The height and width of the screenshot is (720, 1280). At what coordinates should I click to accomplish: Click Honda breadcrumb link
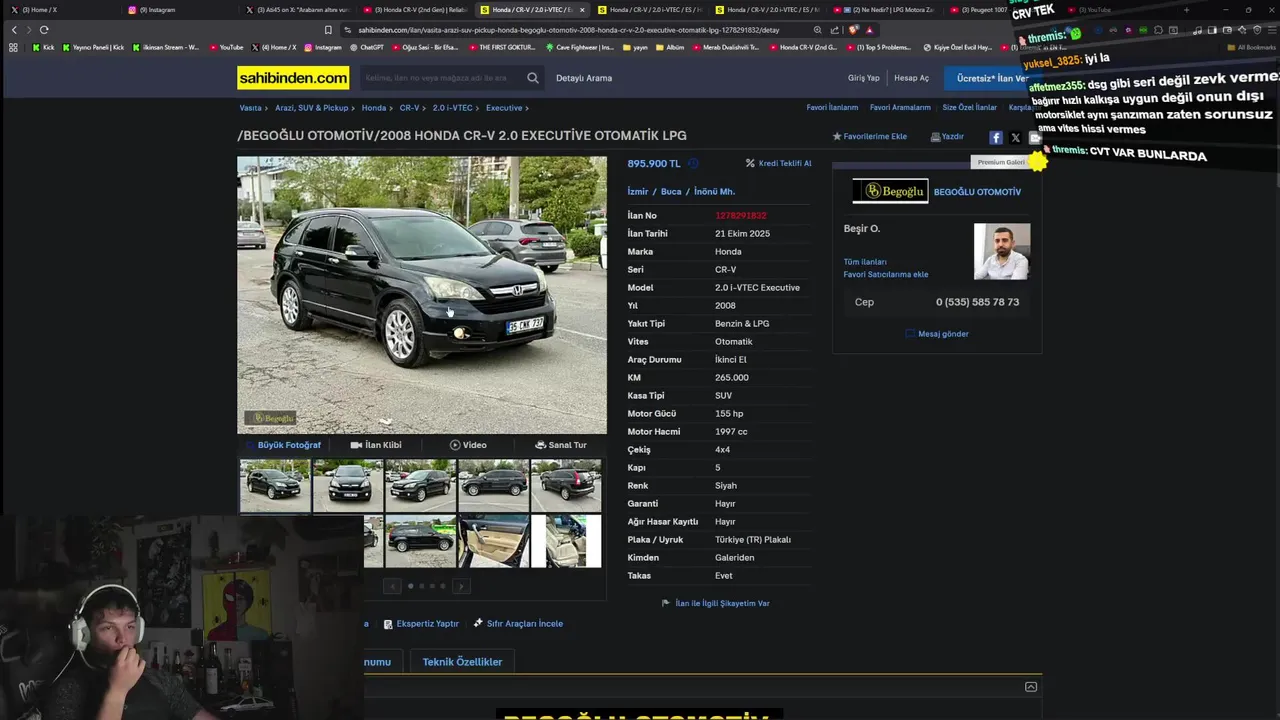point(374,108)
